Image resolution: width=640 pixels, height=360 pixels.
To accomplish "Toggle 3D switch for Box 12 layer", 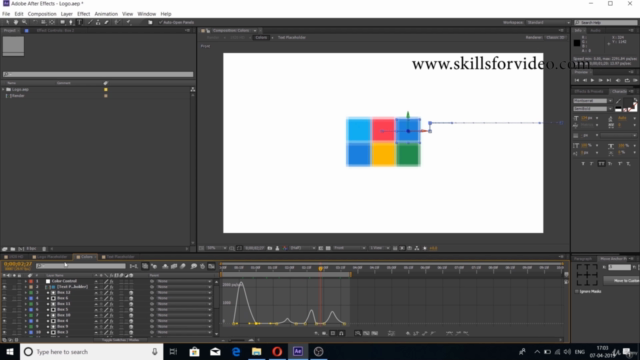I will [131, 293].
